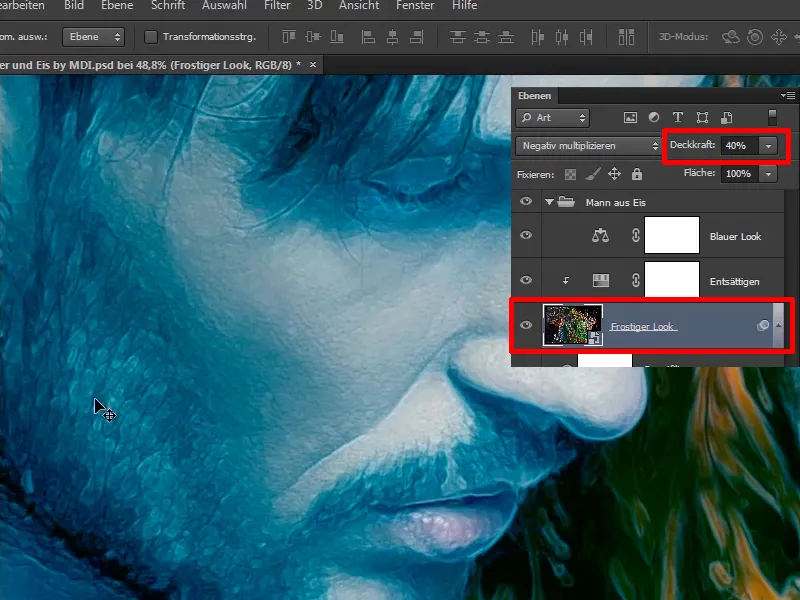Screen dimensions: 800x600
Task: Align top edges of layers
Action: pyautogui.click(x=289, y=37)
